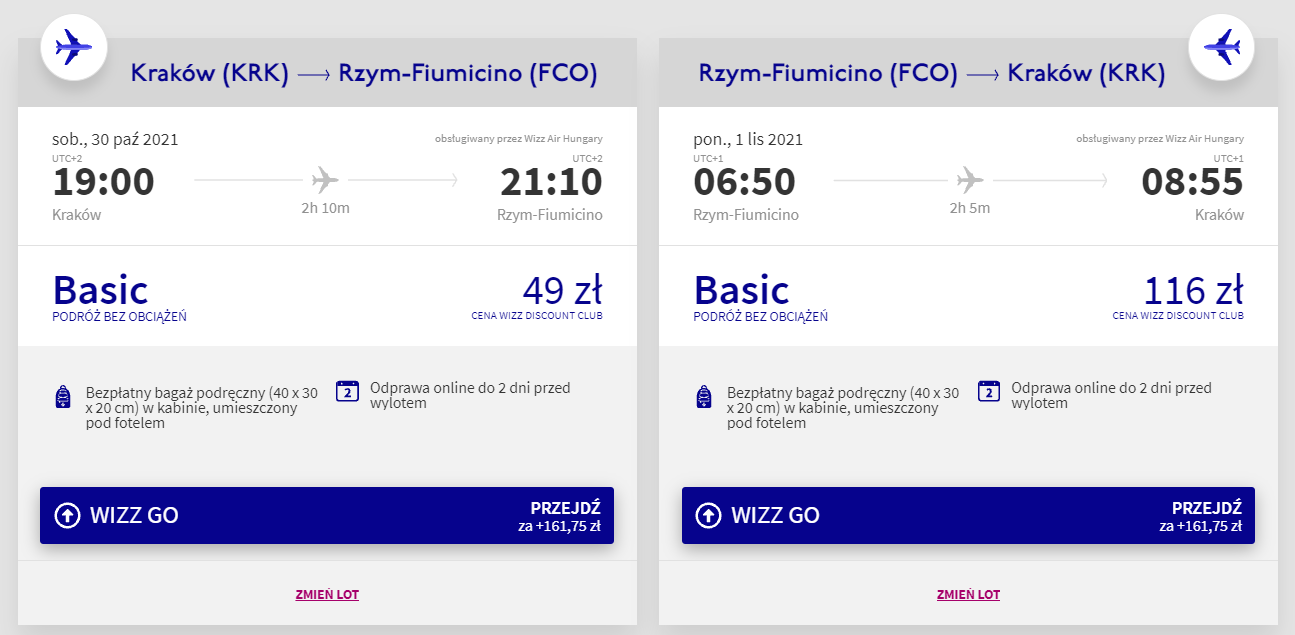The height and width of the screenshot is (635, 1295).
Task: Click the Rzym-Fiumicino (FCO) to Kraków route header
Action: (932, 73)
